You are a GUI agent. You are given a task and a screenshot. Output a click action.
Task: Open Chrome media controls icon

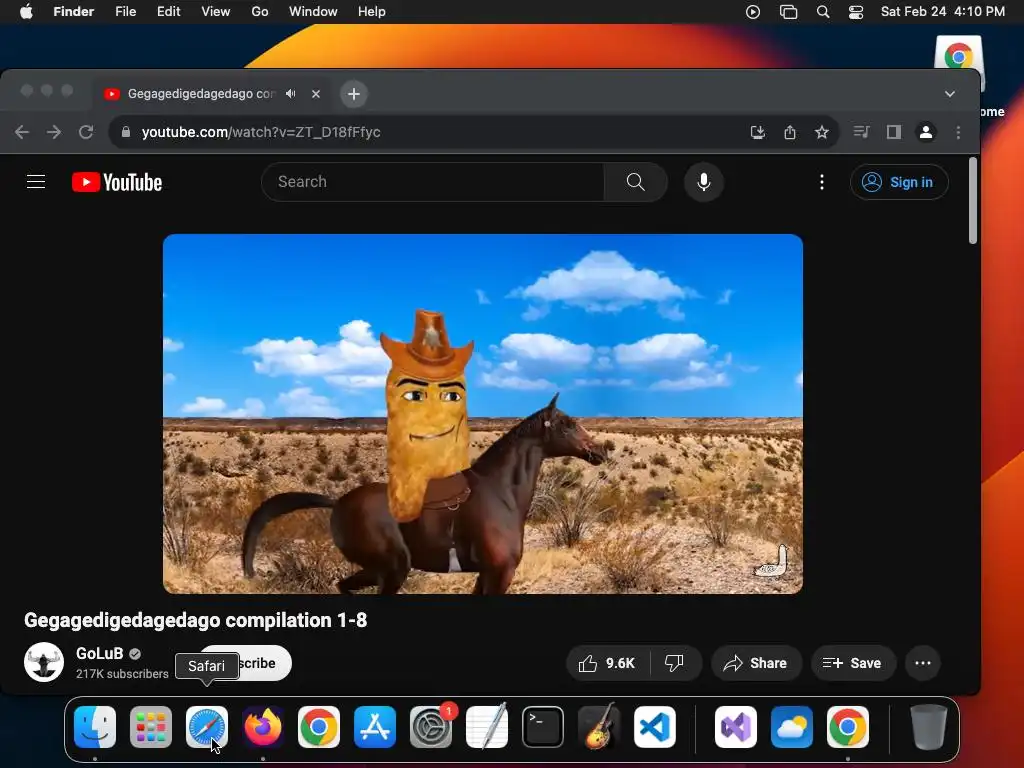(x=861, y=132)
